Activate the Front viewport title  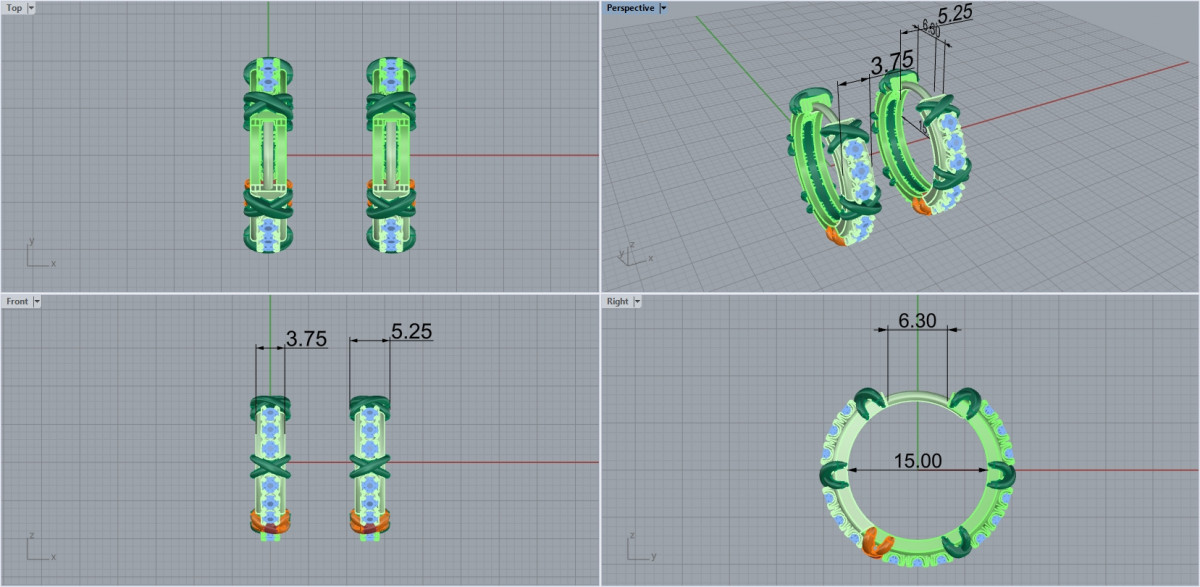click(x=17, y=301)
